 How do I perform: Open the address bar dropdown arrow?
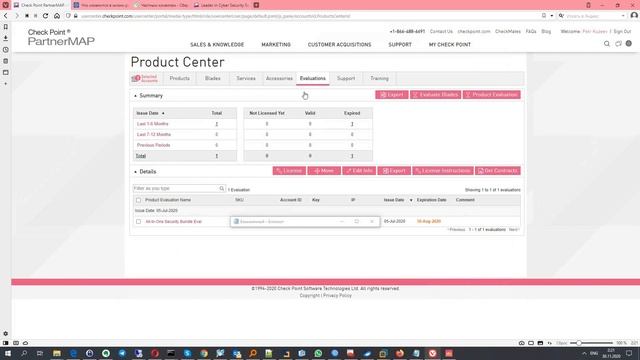tap(551, 16)
